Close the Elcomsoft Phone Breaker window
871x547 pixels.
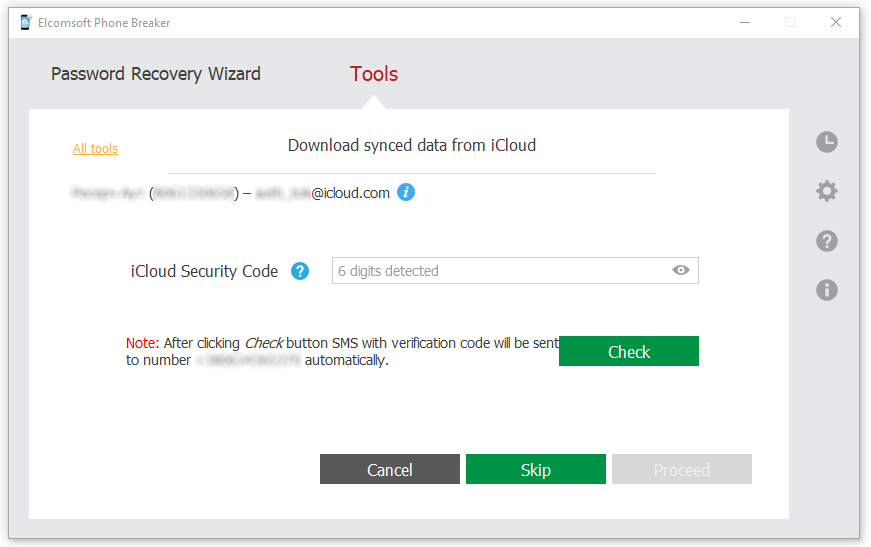[836, 22]
